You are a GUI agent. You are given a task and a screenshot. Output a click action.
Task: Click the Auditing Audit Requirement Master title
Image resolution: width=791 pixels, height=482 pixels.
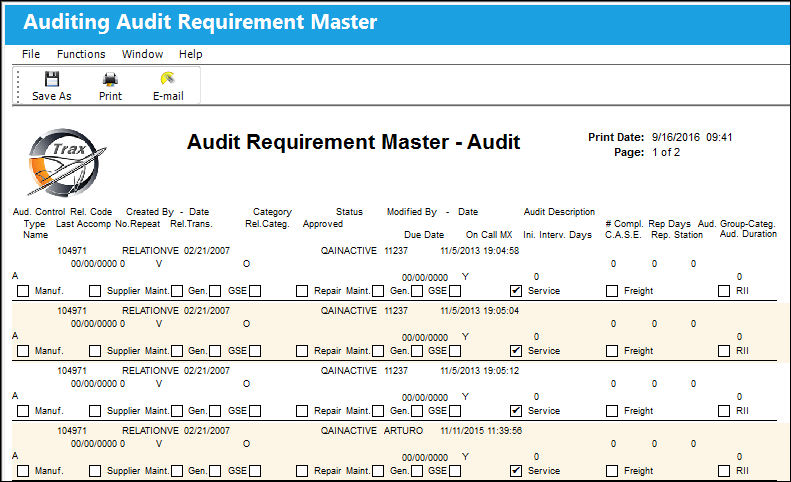[x=200, y=22]
